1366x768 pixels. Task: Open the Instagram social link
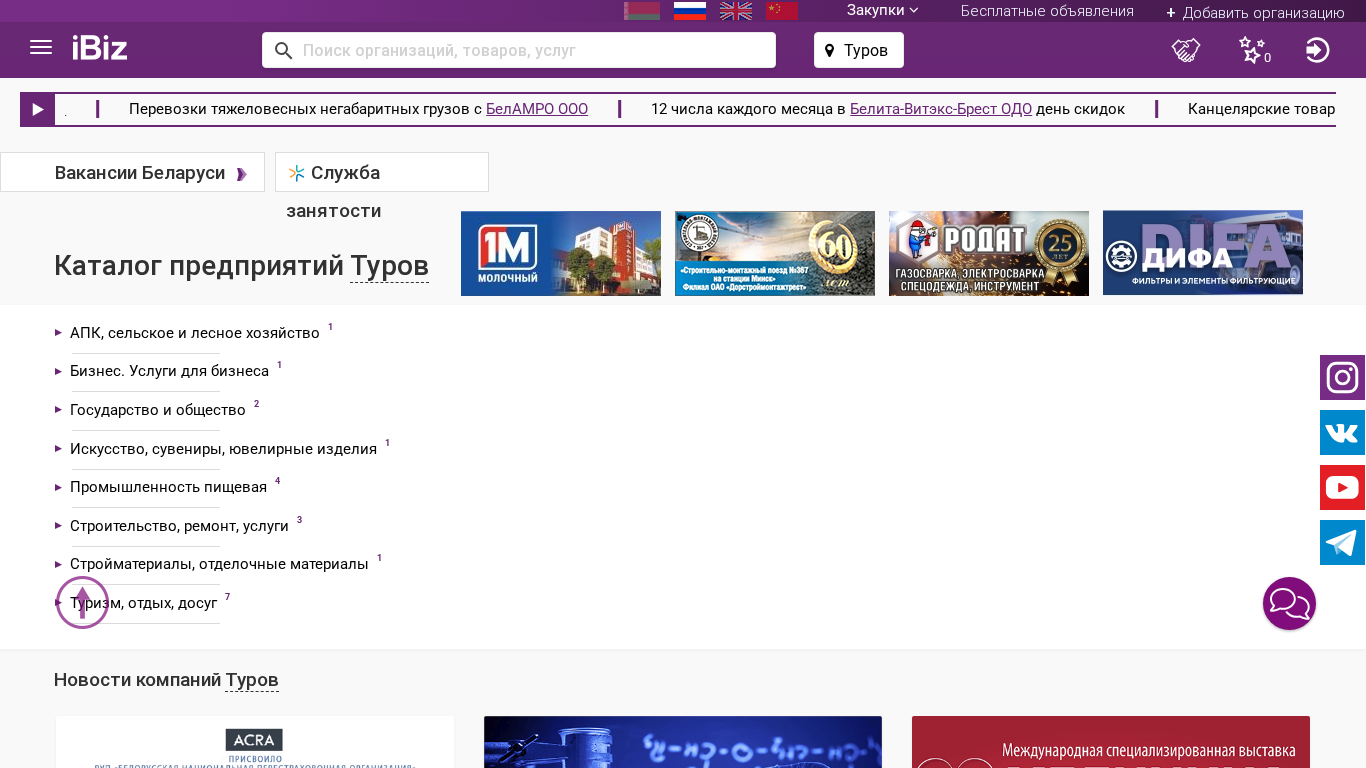point(1342,378)
